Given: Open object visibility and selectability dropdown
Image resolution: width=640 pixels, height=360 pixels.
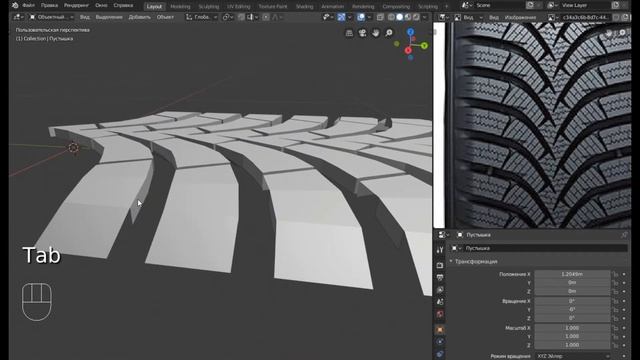Looking at the screenshot, I should tap(327, 17).
